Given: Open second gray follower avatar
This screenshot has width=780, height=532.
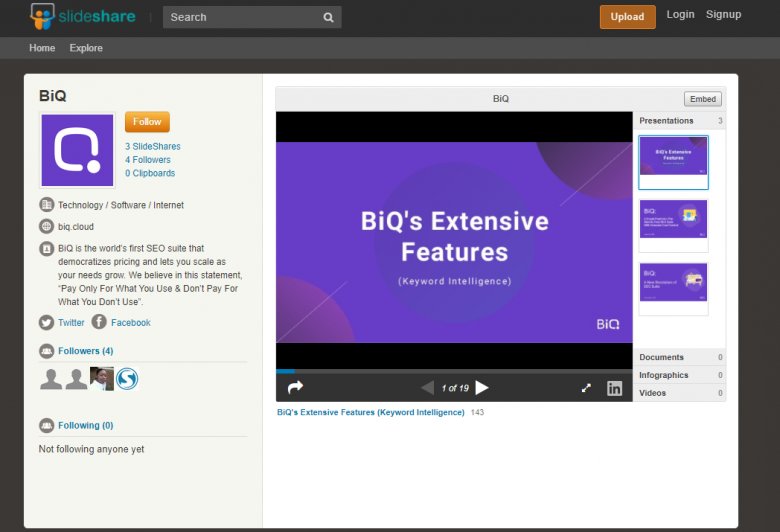Looking at the screenshot, I should coord(76,379).
